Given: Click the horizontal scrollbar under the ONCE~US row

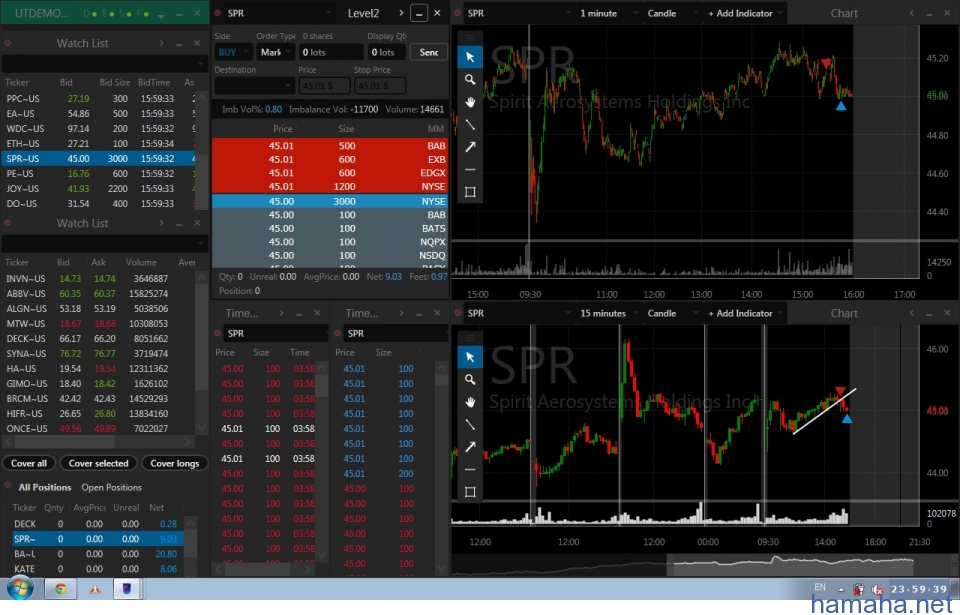Looking at the screenshot, I should pyautogui.click(x=99, y=442).
